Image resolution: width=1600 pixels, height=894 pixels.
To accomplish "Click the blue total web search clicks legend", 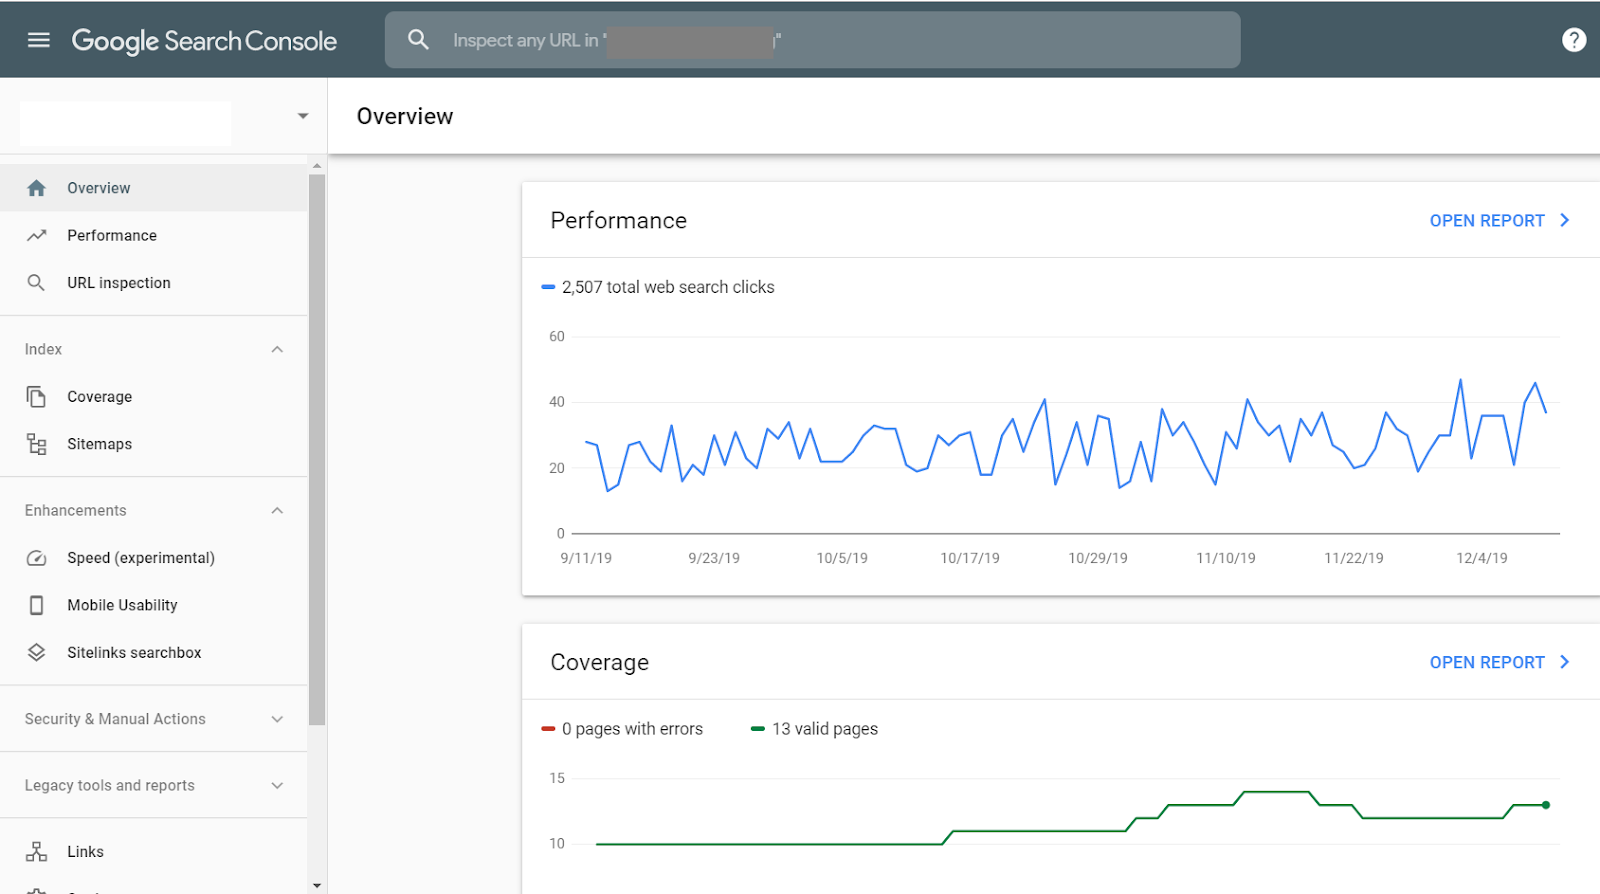I will click(x=658, y=287).
